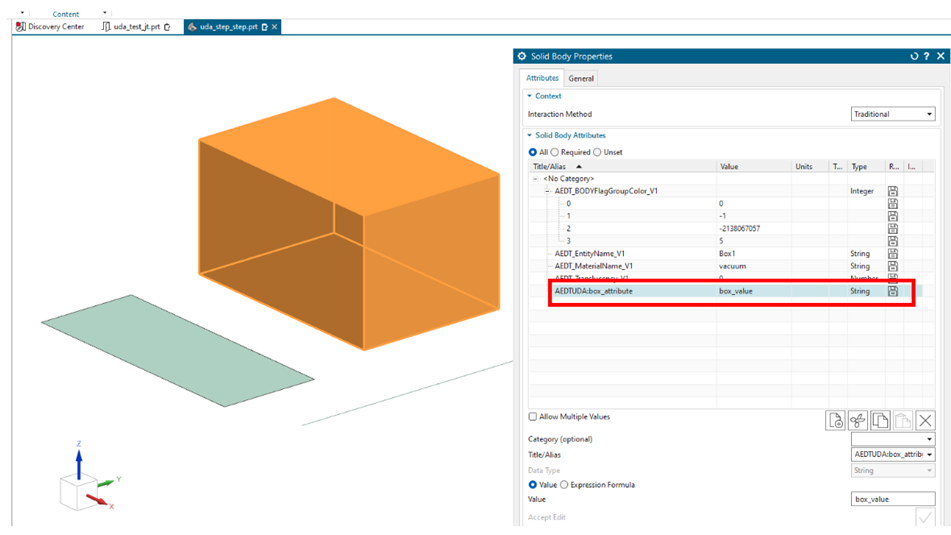Open the Interaction Method Traditional dropdown
The width and height of the screenshot is (951, 535).
click(x=893, y=114)
